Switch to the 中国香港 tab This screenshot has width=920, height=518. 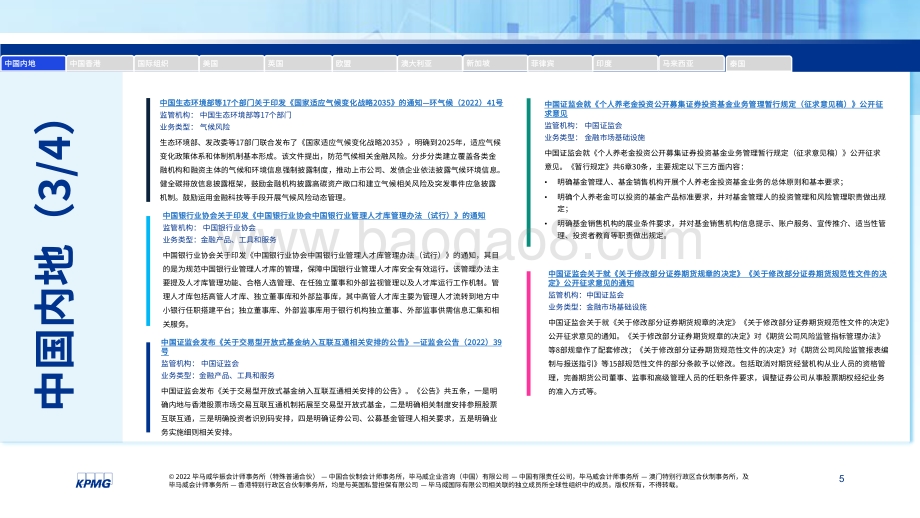[x=100, y=63]
